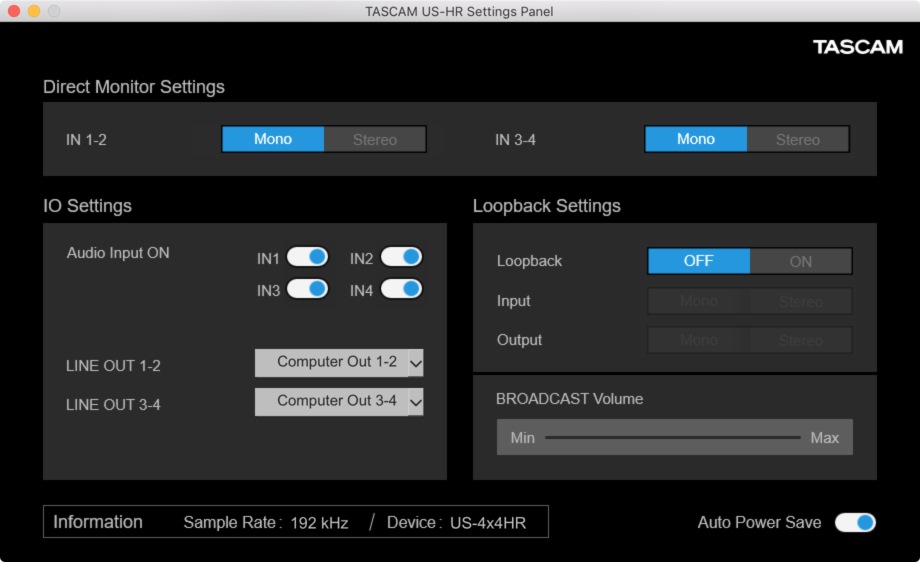Click the Loopback Settings heading
Viewport: 920px width, 562px height.
tap(547, 206)
